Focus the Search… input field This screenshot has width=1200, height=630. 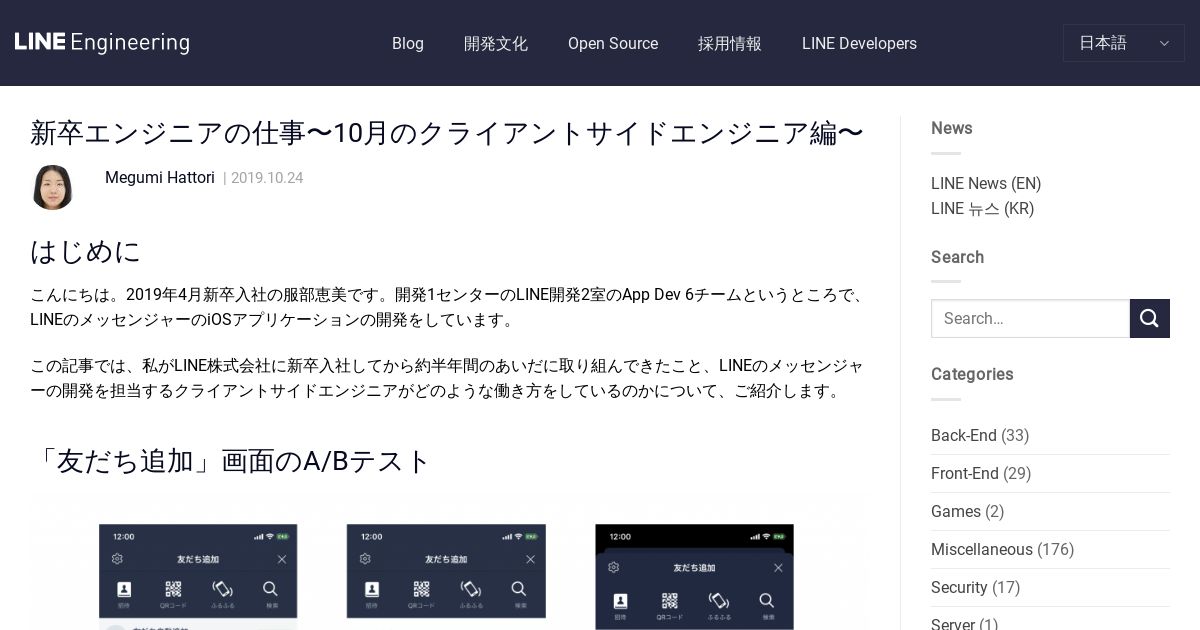coord(1030,318)
